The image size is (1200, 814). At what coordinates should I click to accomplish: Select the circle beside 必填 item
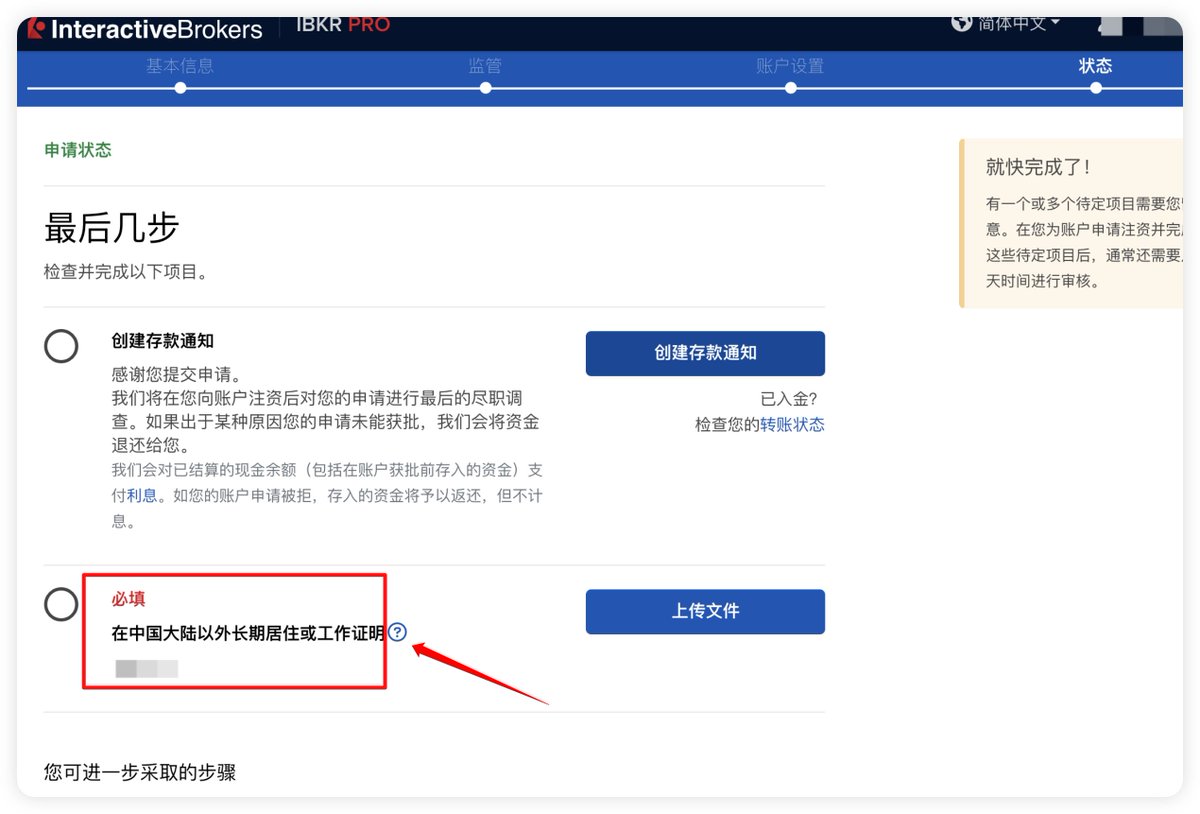(61, 604)
